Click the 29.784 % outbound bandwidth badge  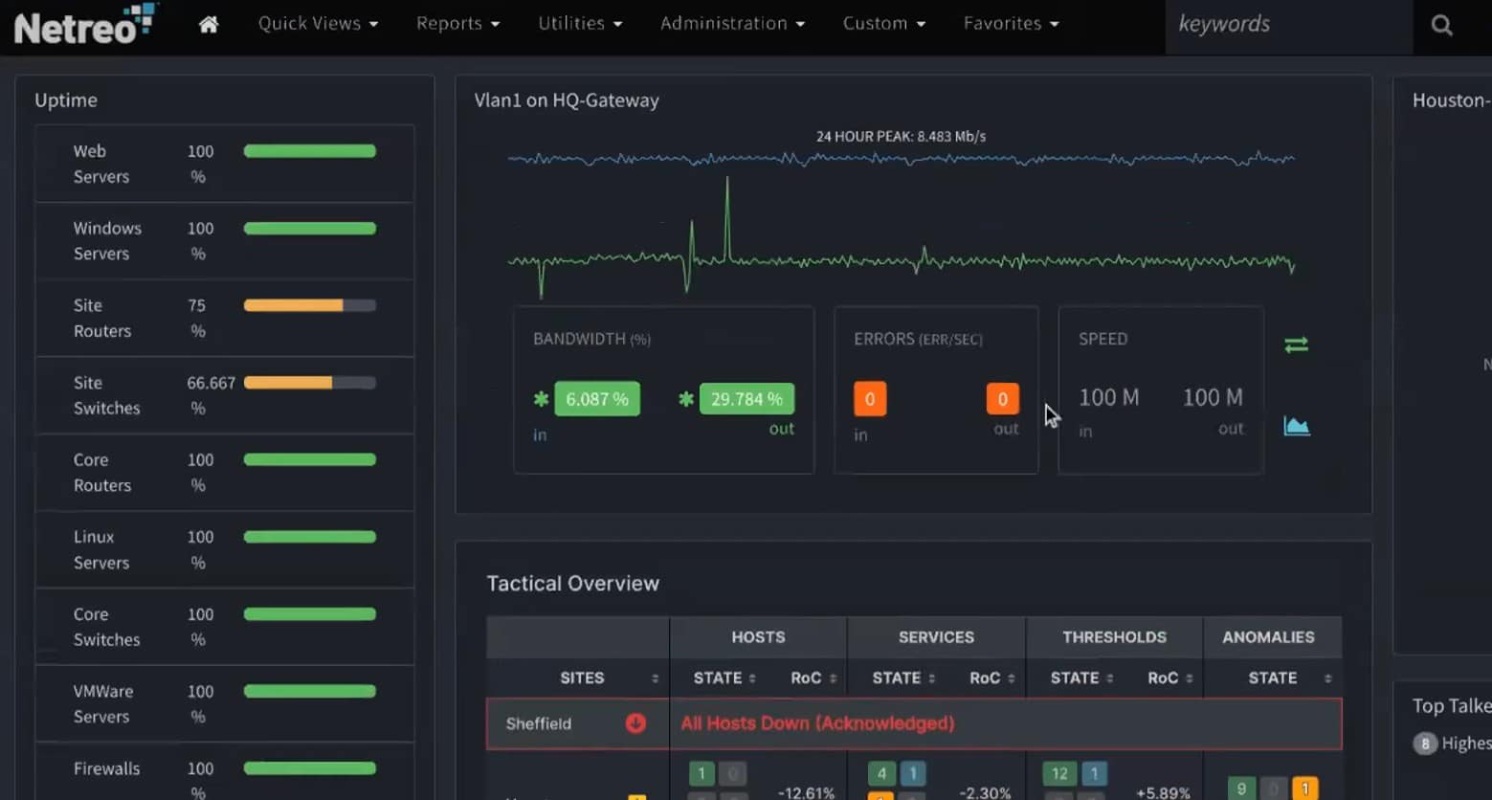747,399
